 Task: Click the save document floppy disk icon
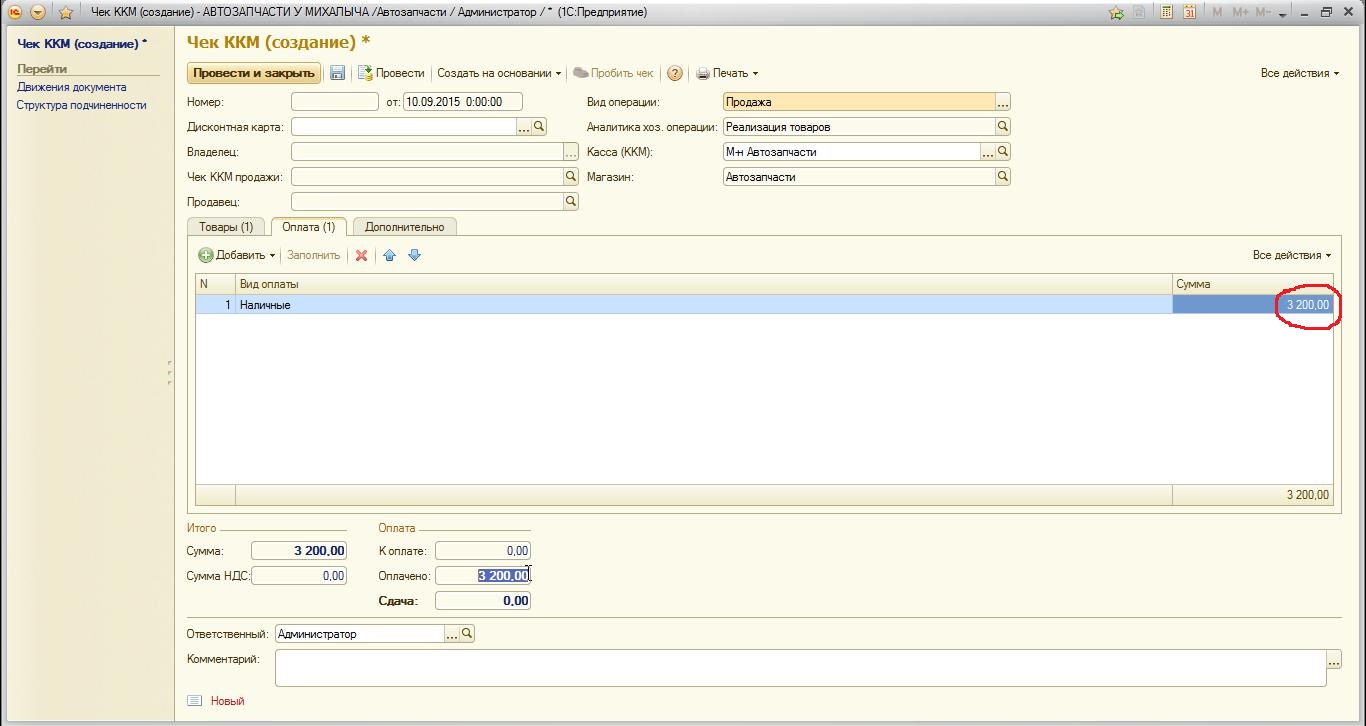(x=338, y=73)
